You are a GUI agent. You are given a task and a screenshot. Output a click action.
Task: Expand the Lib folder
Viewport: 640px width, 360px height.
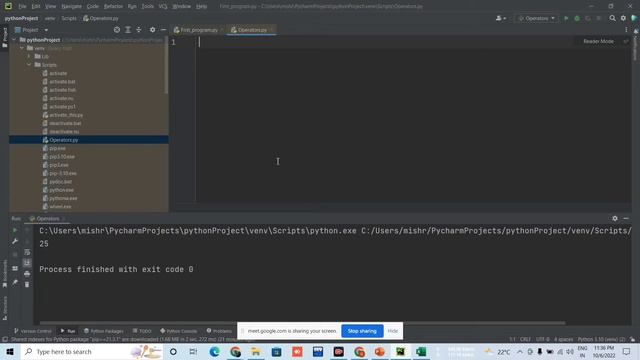click(29, 56)
